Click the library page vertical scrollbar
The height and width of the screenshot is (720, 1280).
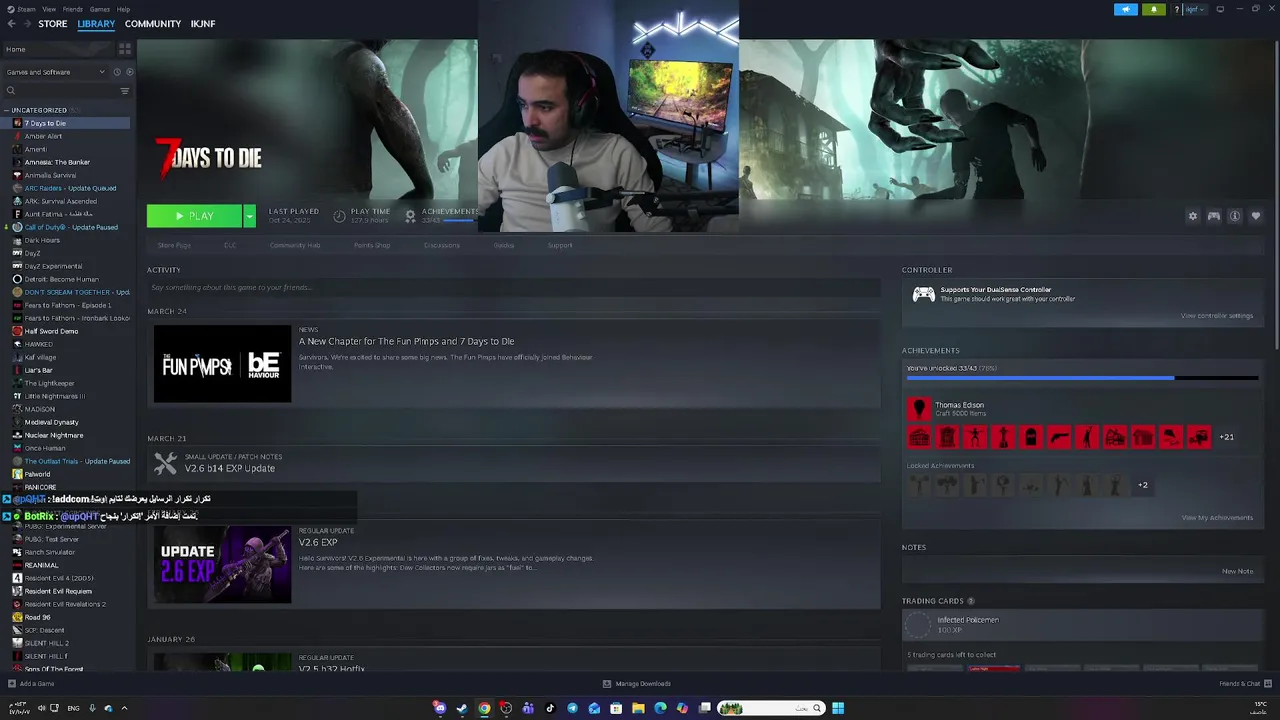click(x=1276, y=195)
